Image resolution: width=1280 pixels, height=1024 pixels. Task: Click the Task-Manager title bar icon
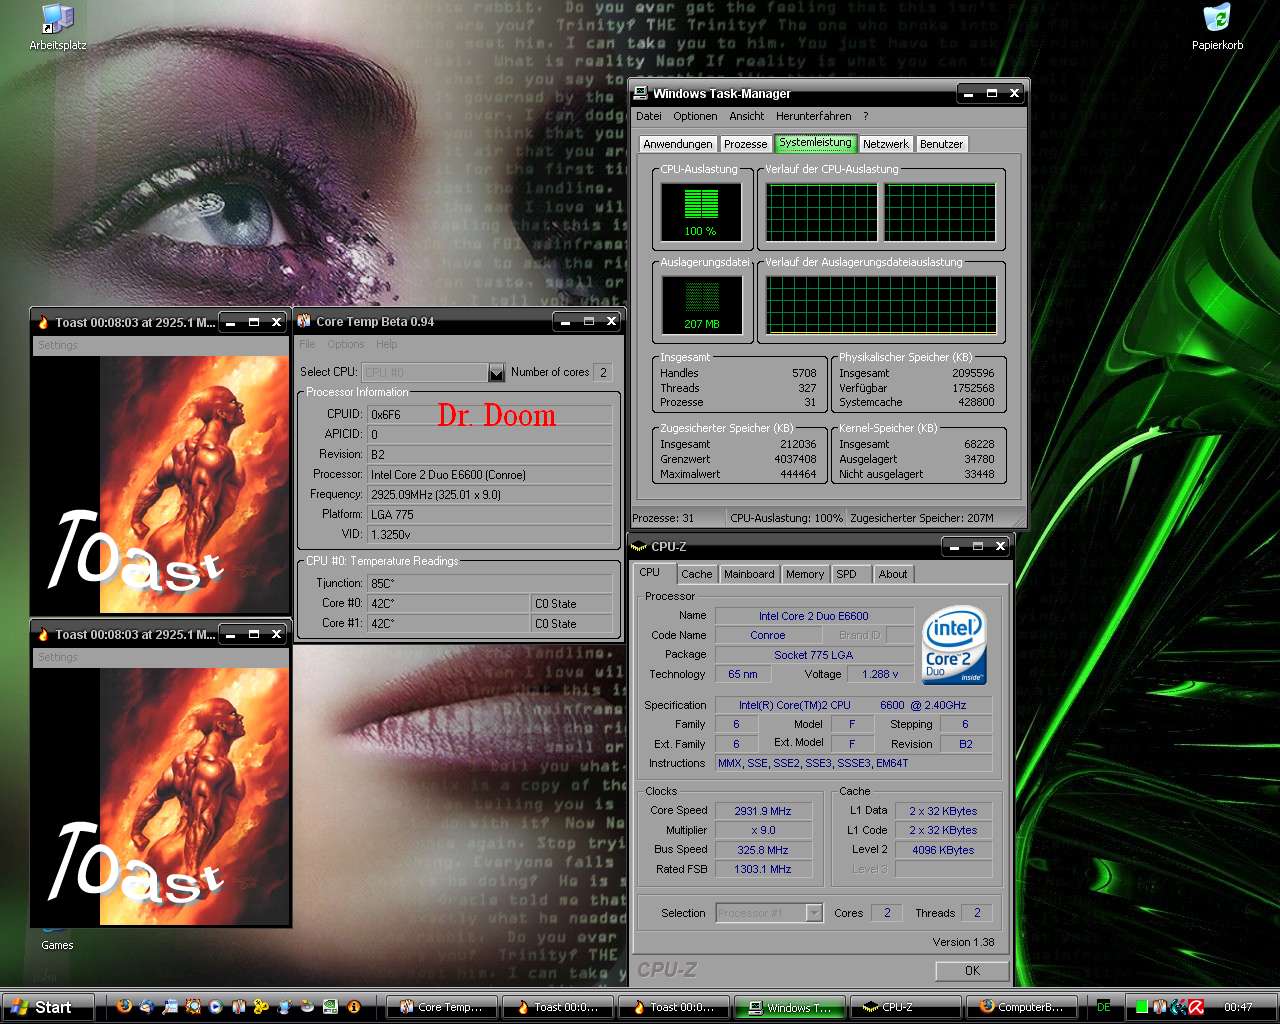[x=641, y=93]
